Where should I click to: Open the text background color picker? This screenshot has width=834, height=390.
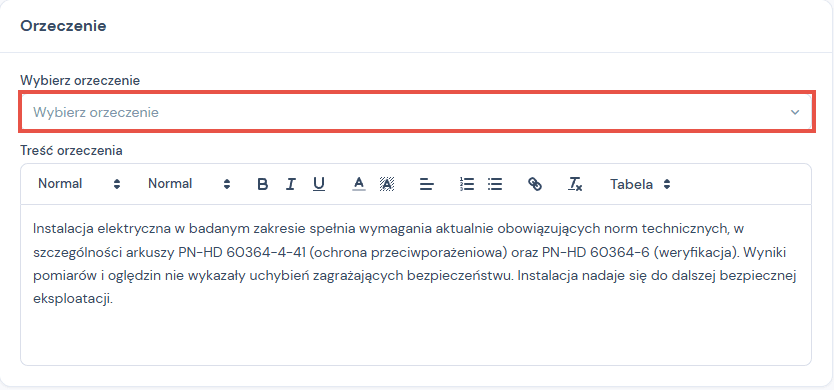click(x=387, y=184)
